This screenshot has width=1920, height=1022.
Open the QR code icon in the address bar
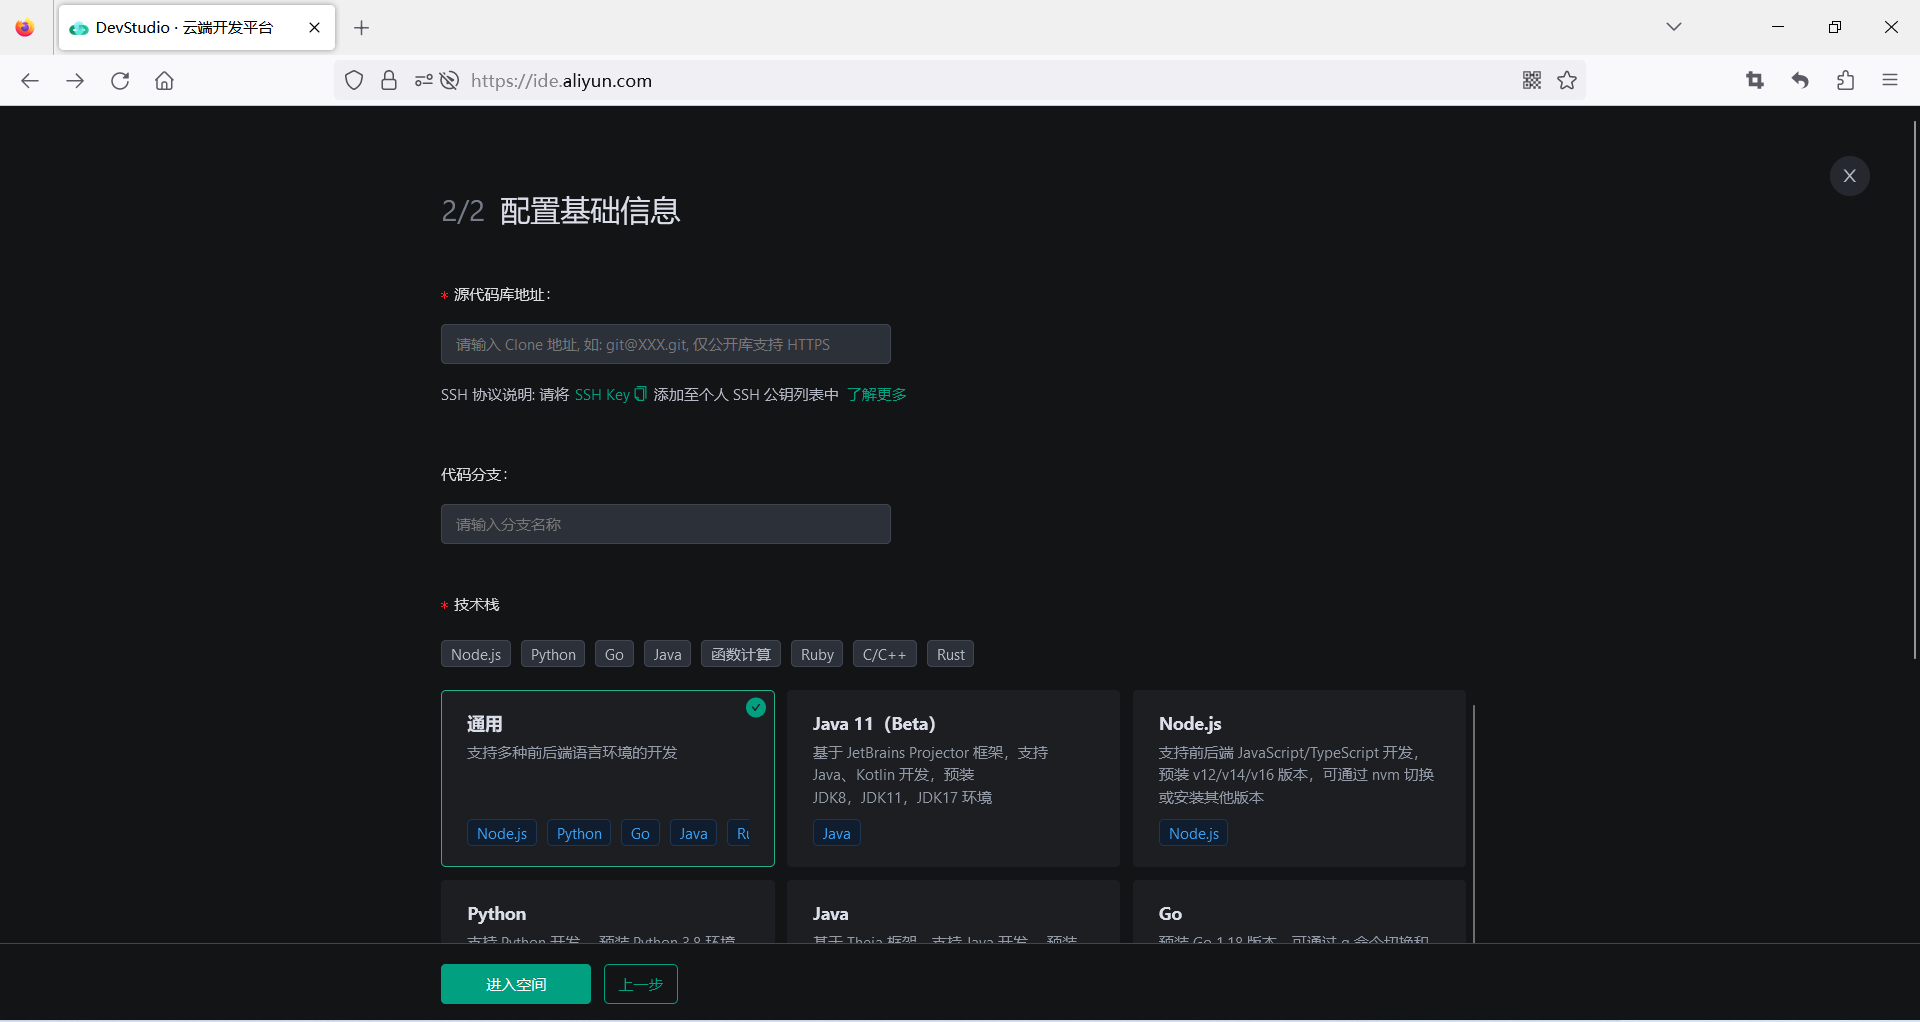pos(1532,81)
